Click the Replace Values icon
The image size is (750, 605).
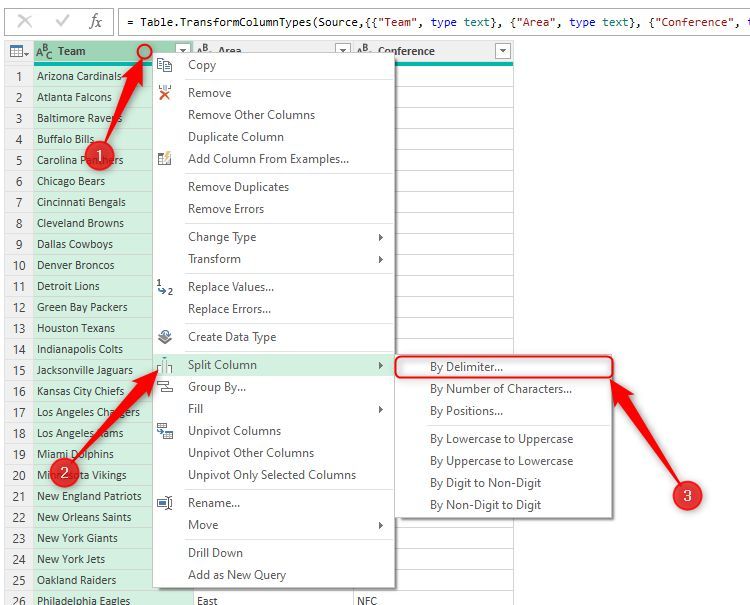[165, 287]
